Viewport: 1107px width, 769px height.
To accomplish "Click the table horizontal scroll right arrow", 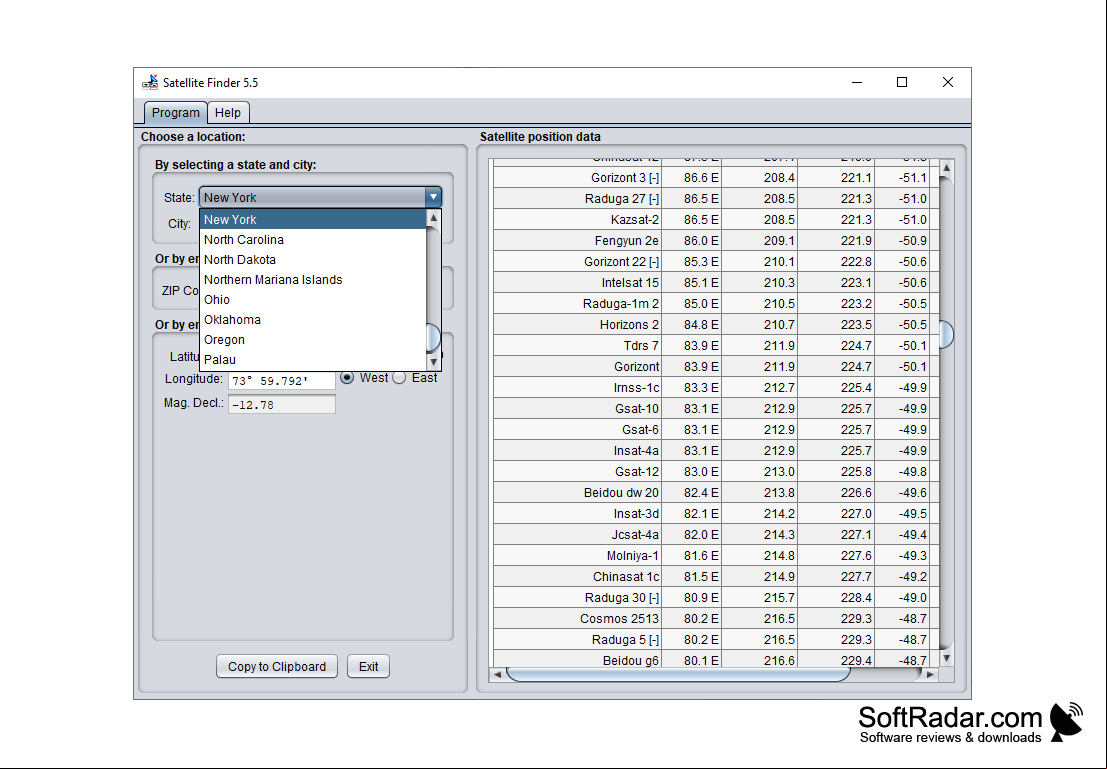I will coord(931,674).
